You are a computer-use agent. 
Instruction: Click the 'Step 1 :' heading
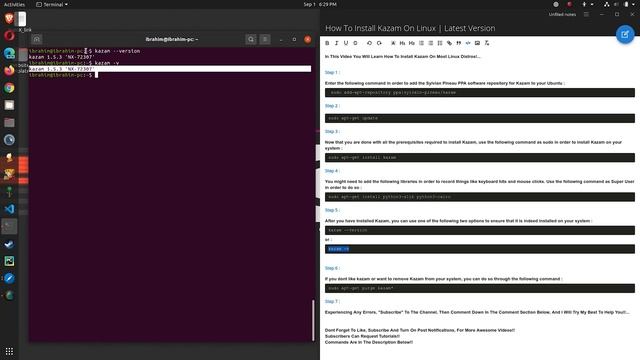[x=332, y=72]
